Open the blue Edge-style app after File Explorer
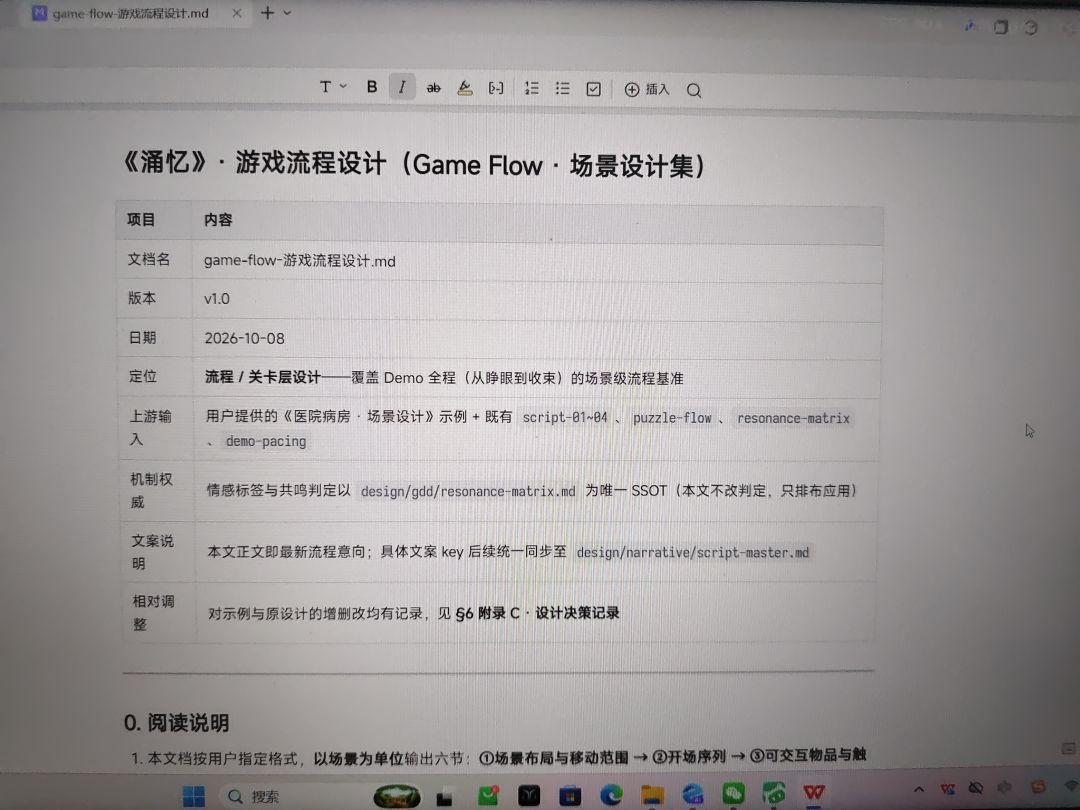 coord(693,796)
